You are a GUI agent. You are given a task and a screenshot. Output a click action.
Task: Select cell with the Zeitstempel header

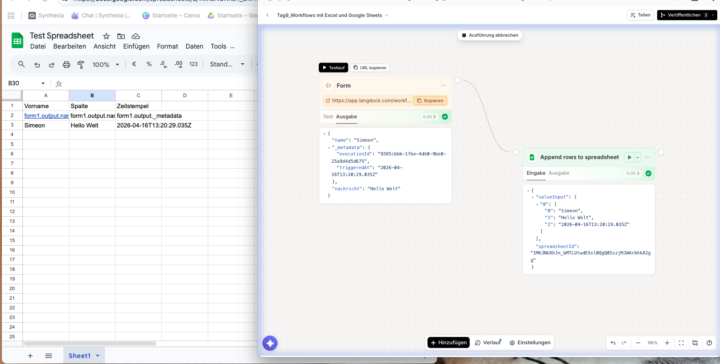(x=138, y=106)
